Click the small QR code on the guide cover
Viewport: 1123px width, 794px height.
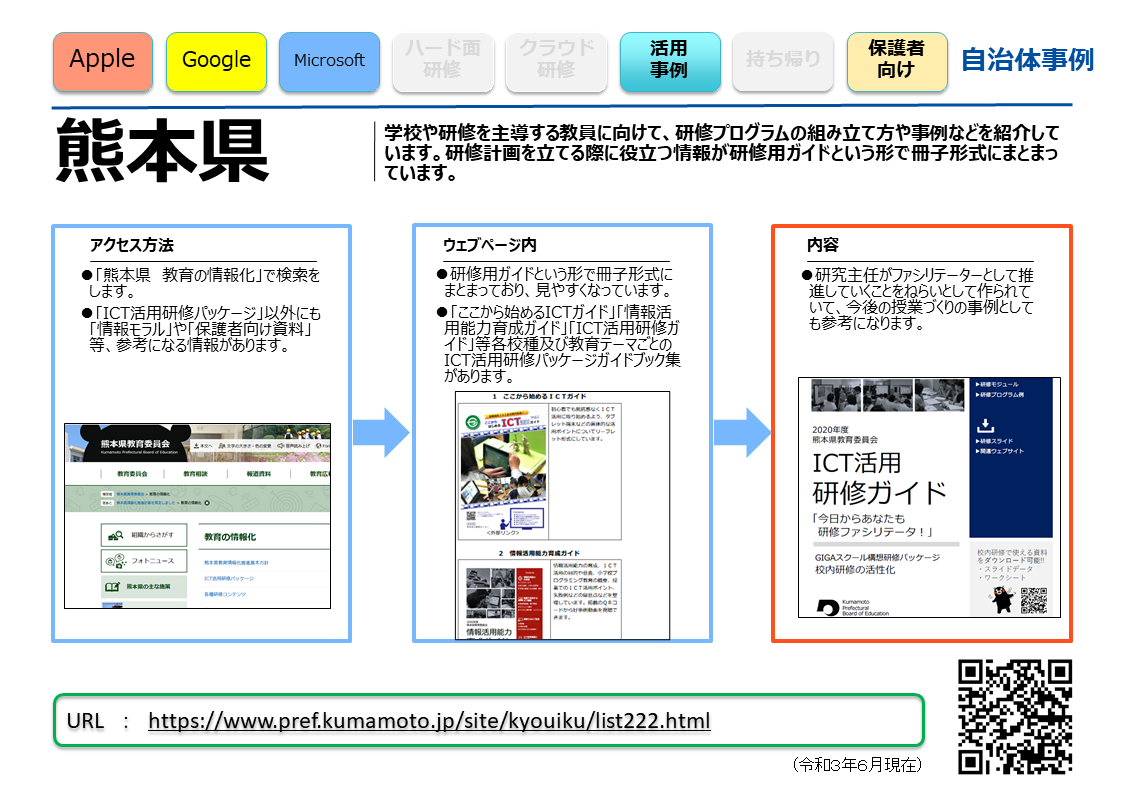tap(1034, 601)
